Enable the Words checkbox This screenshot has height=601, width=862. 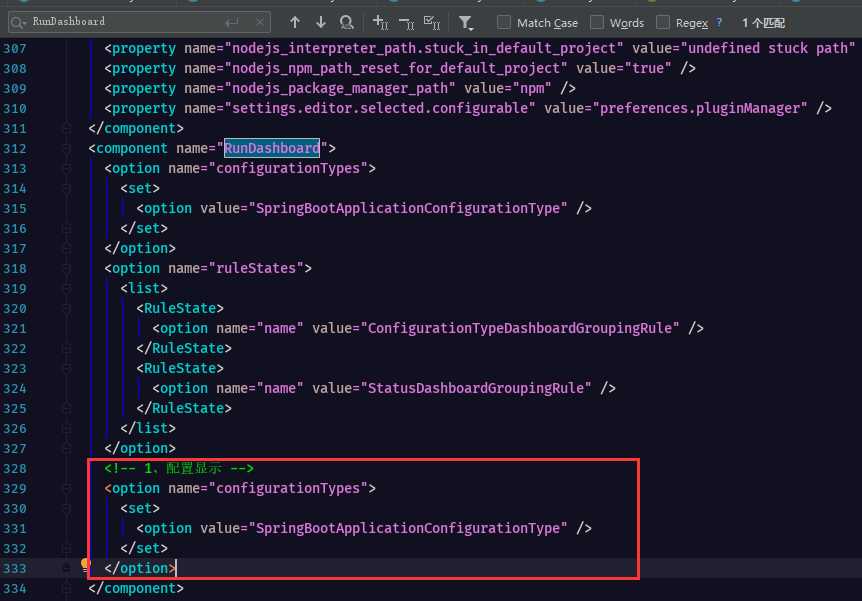(596, 23)
